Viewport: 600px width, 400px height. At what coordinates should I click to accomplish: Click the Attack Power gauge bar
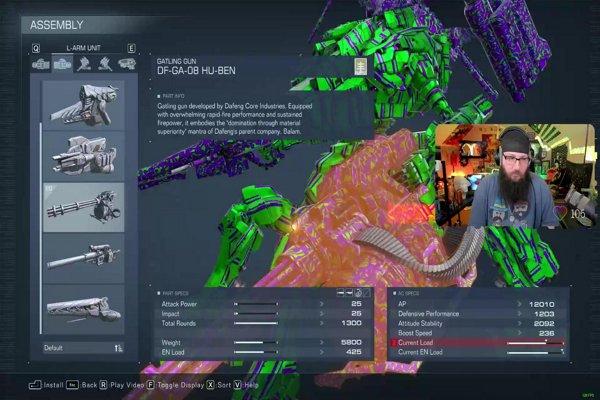click(256, 304)
